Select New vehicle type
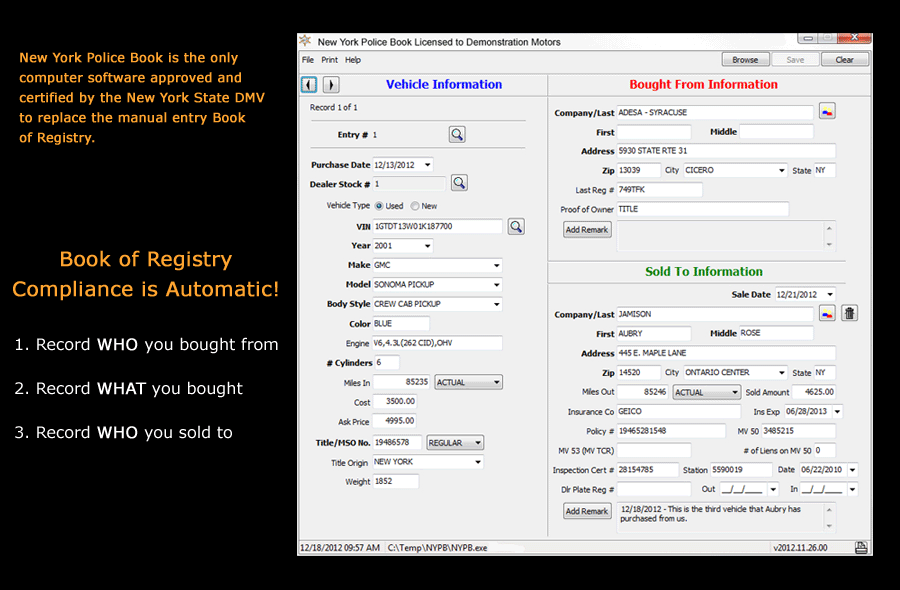Screen dimensions: 900x590 [414, 206]
